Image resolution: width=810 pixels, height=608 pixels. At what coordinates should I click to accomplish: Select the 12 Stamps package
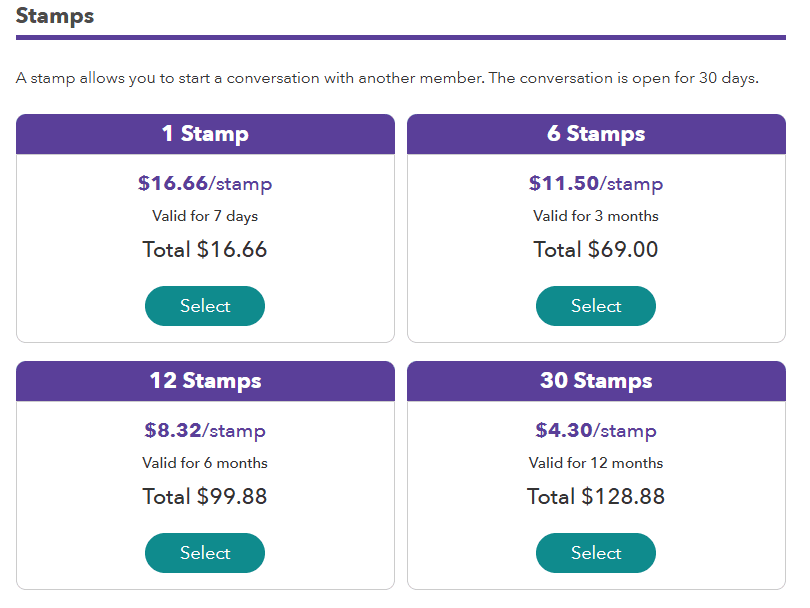point(205,553)
